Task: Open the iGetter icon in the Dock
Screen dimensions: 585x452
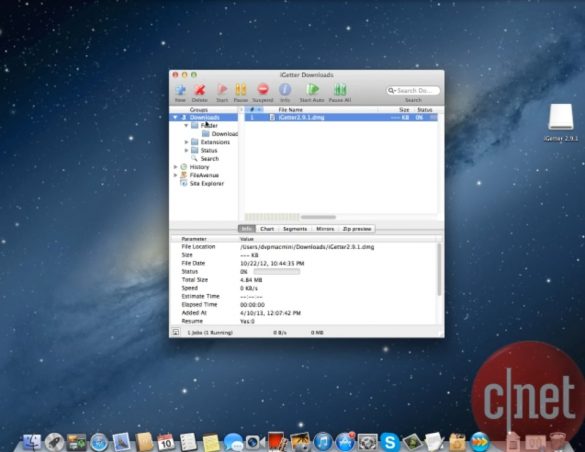Action: (479, 442)
